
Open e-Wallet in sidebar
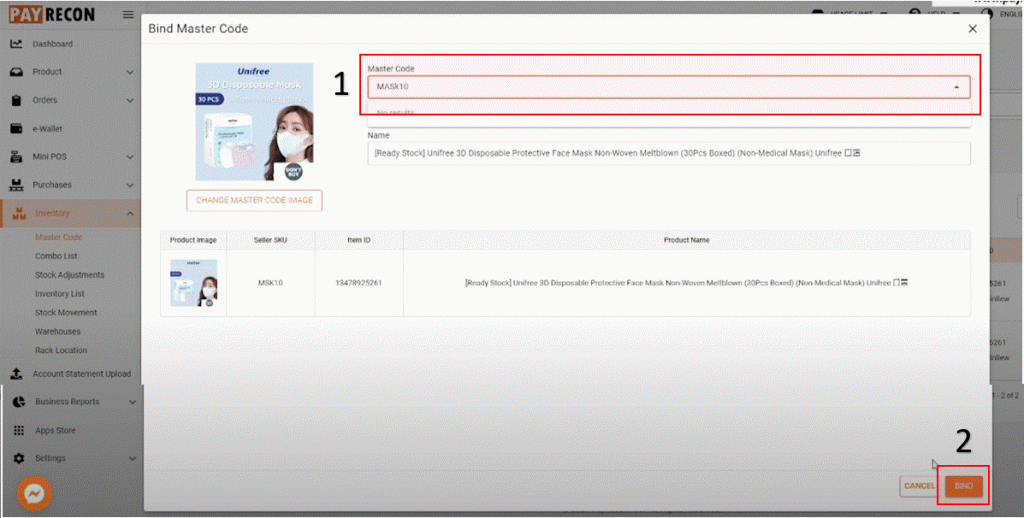tap(48, 129)
